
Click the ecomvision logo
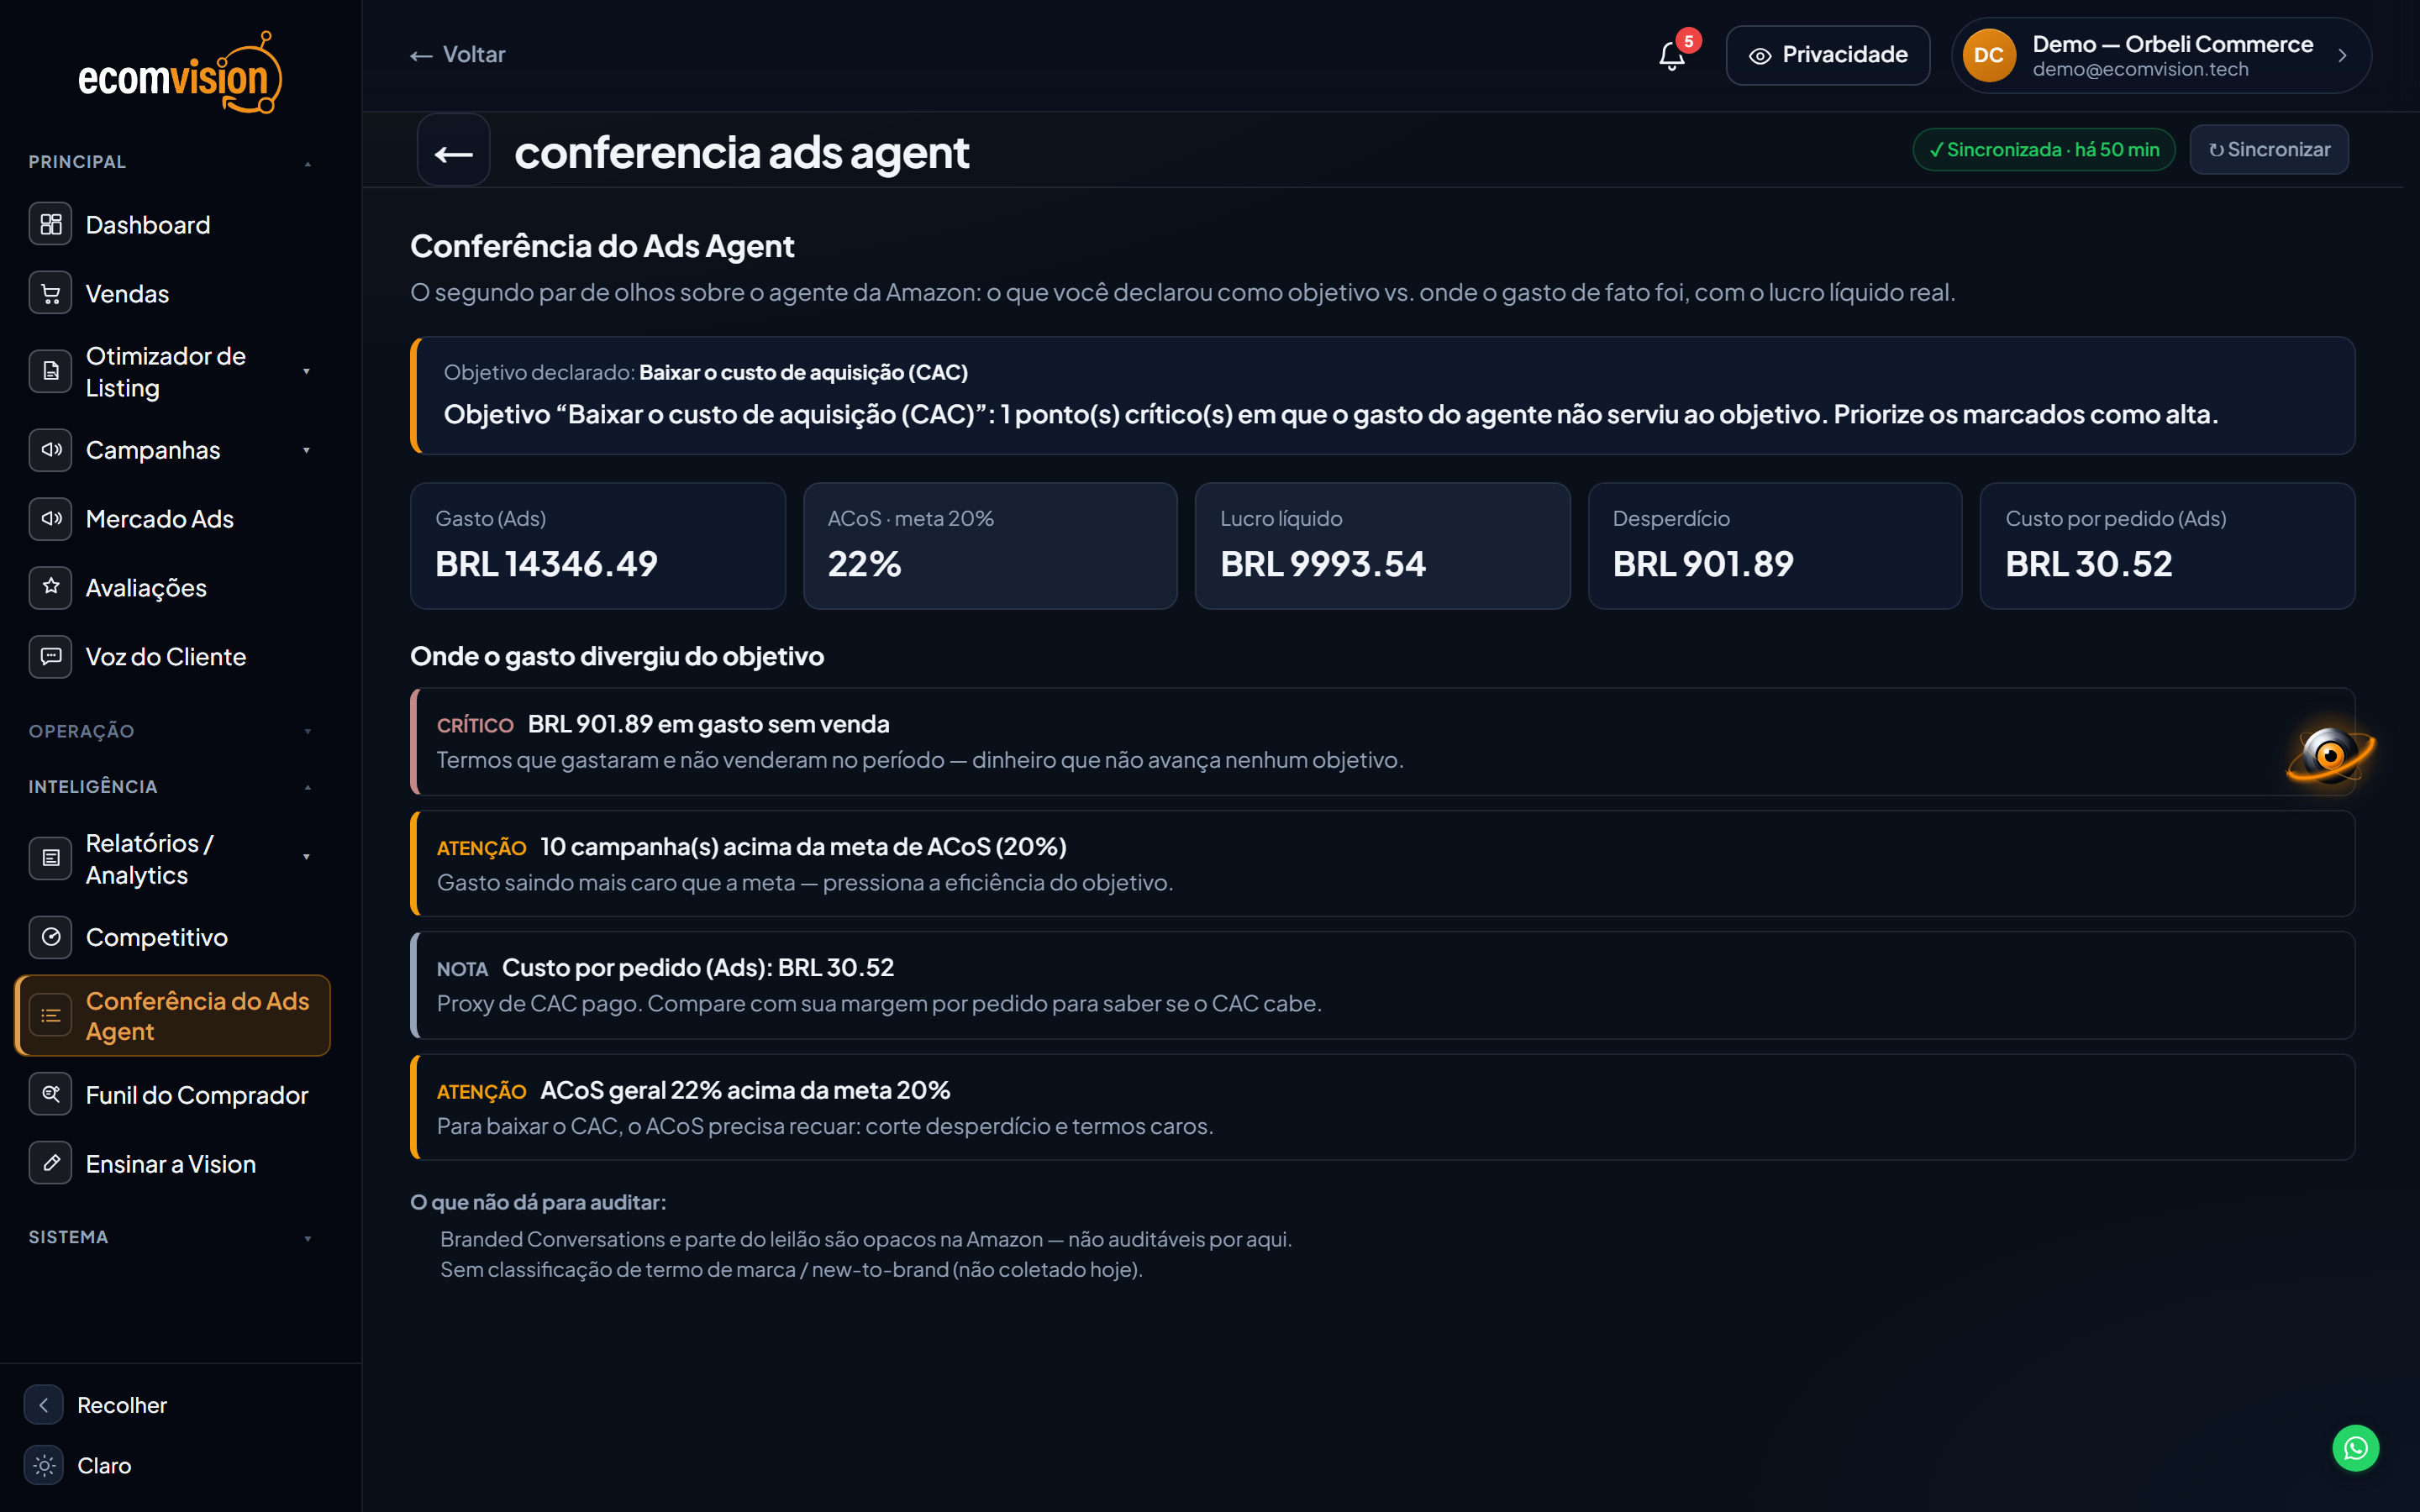180,74
